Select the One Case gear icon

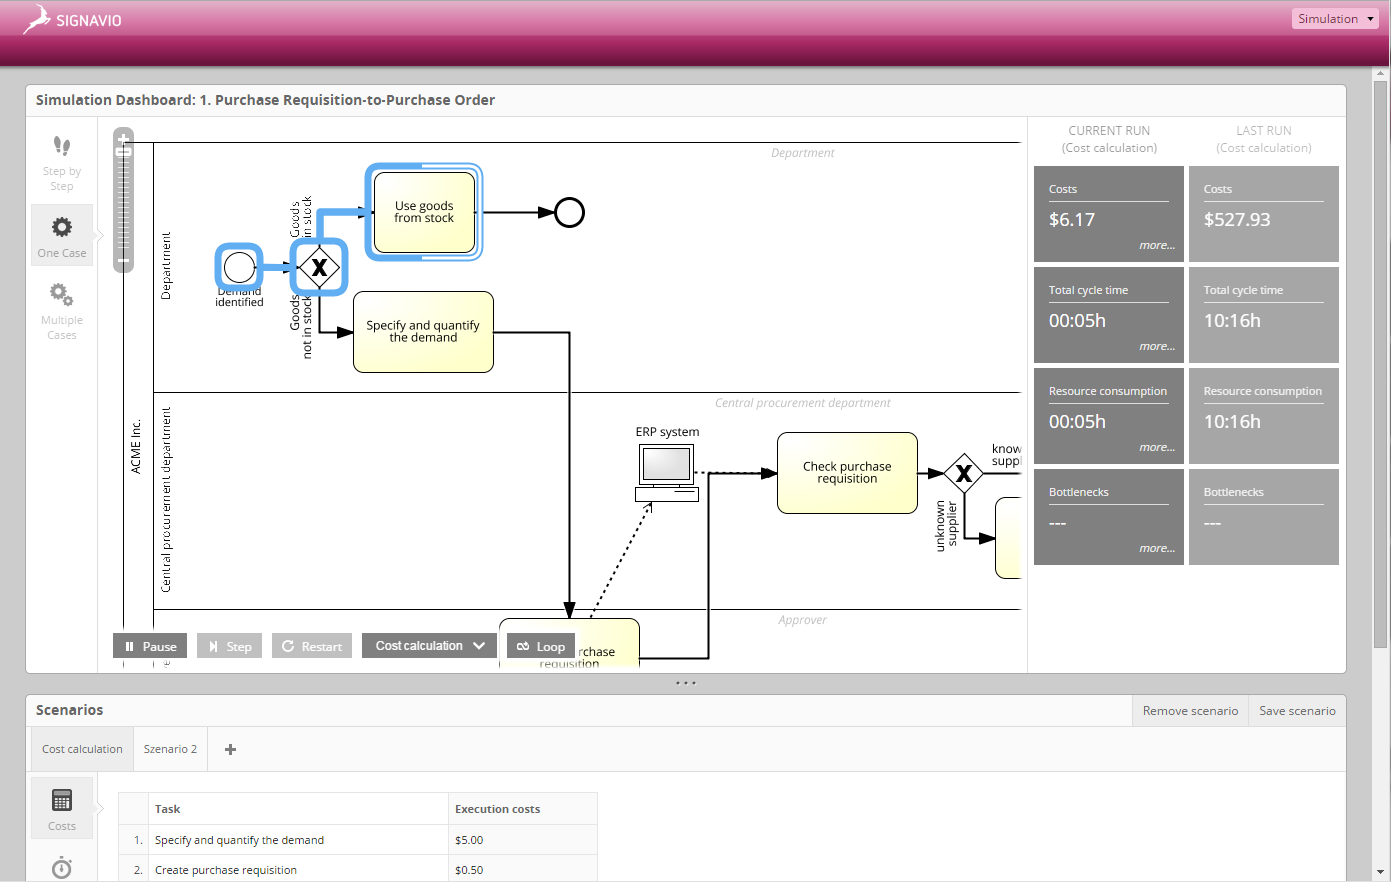pyautogui.click(x=62, y=227)
